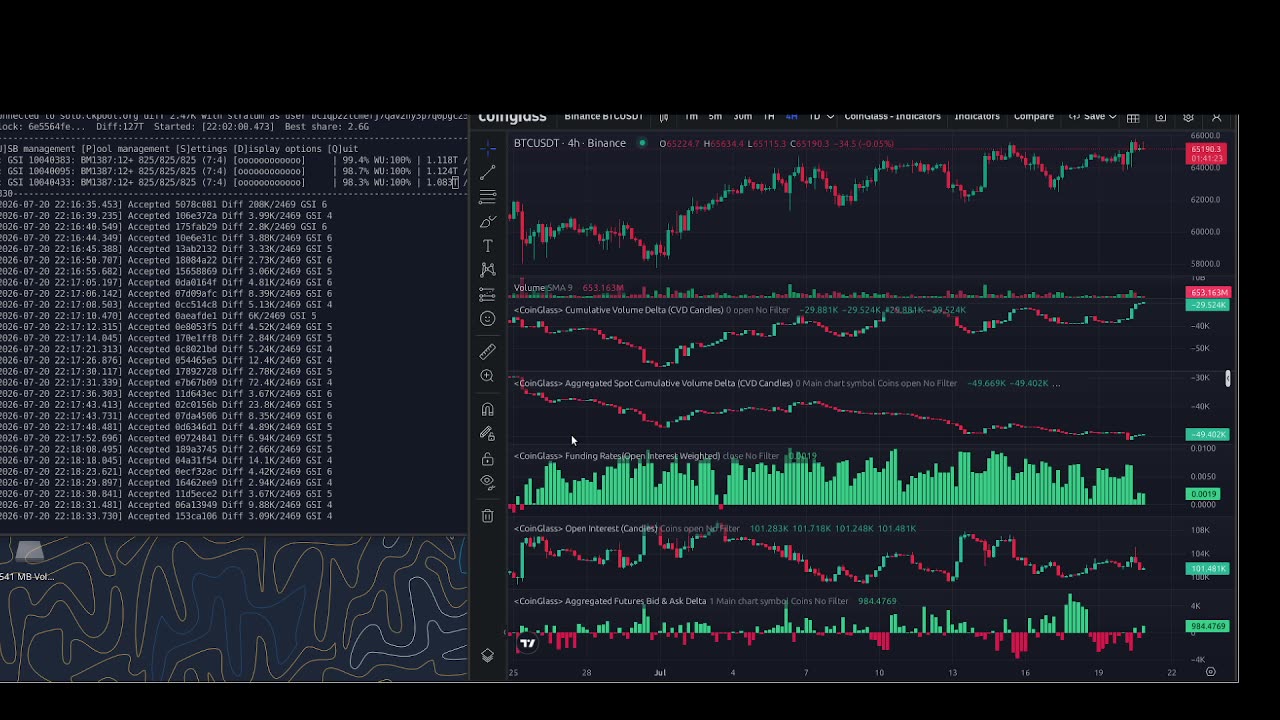The image size is (1280, 720).
Task: Activate the zoom in tool
Action: (x=487, y=376)
